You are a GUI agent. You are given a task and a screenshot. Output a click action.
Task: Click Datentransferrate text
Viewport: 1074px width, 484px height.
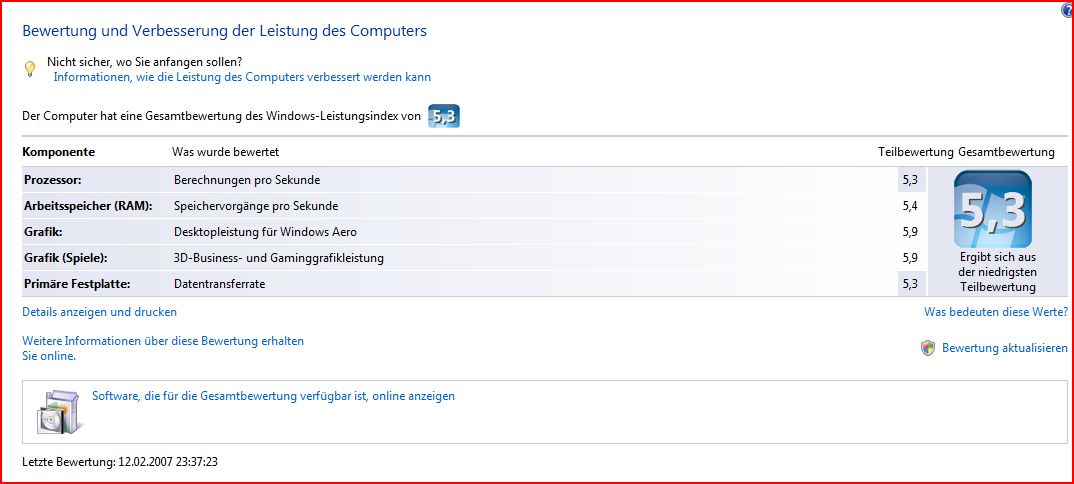(219, 284)
